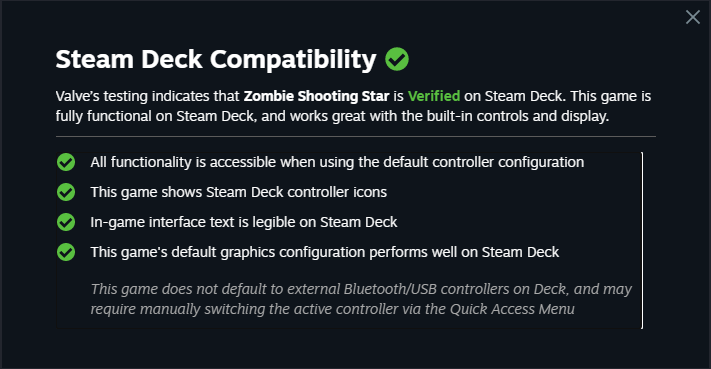Click the summary paragraph about Valve's testing
Viewport: 711px width, 369px height.
pos(353,106)
